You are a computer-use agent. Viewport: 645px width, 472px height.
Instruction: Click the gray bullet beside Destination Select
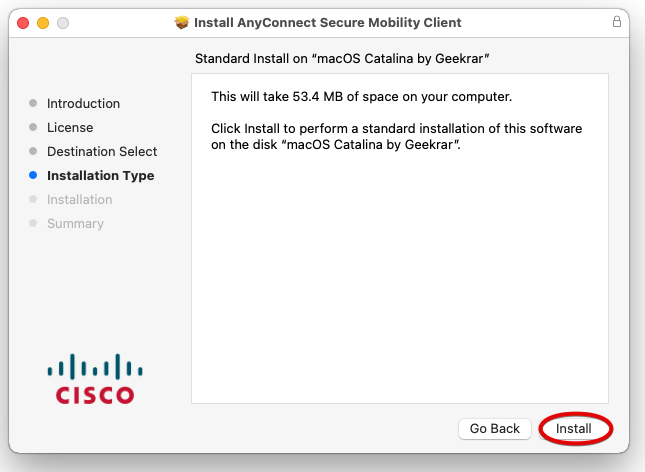click(x=33, y=152)
